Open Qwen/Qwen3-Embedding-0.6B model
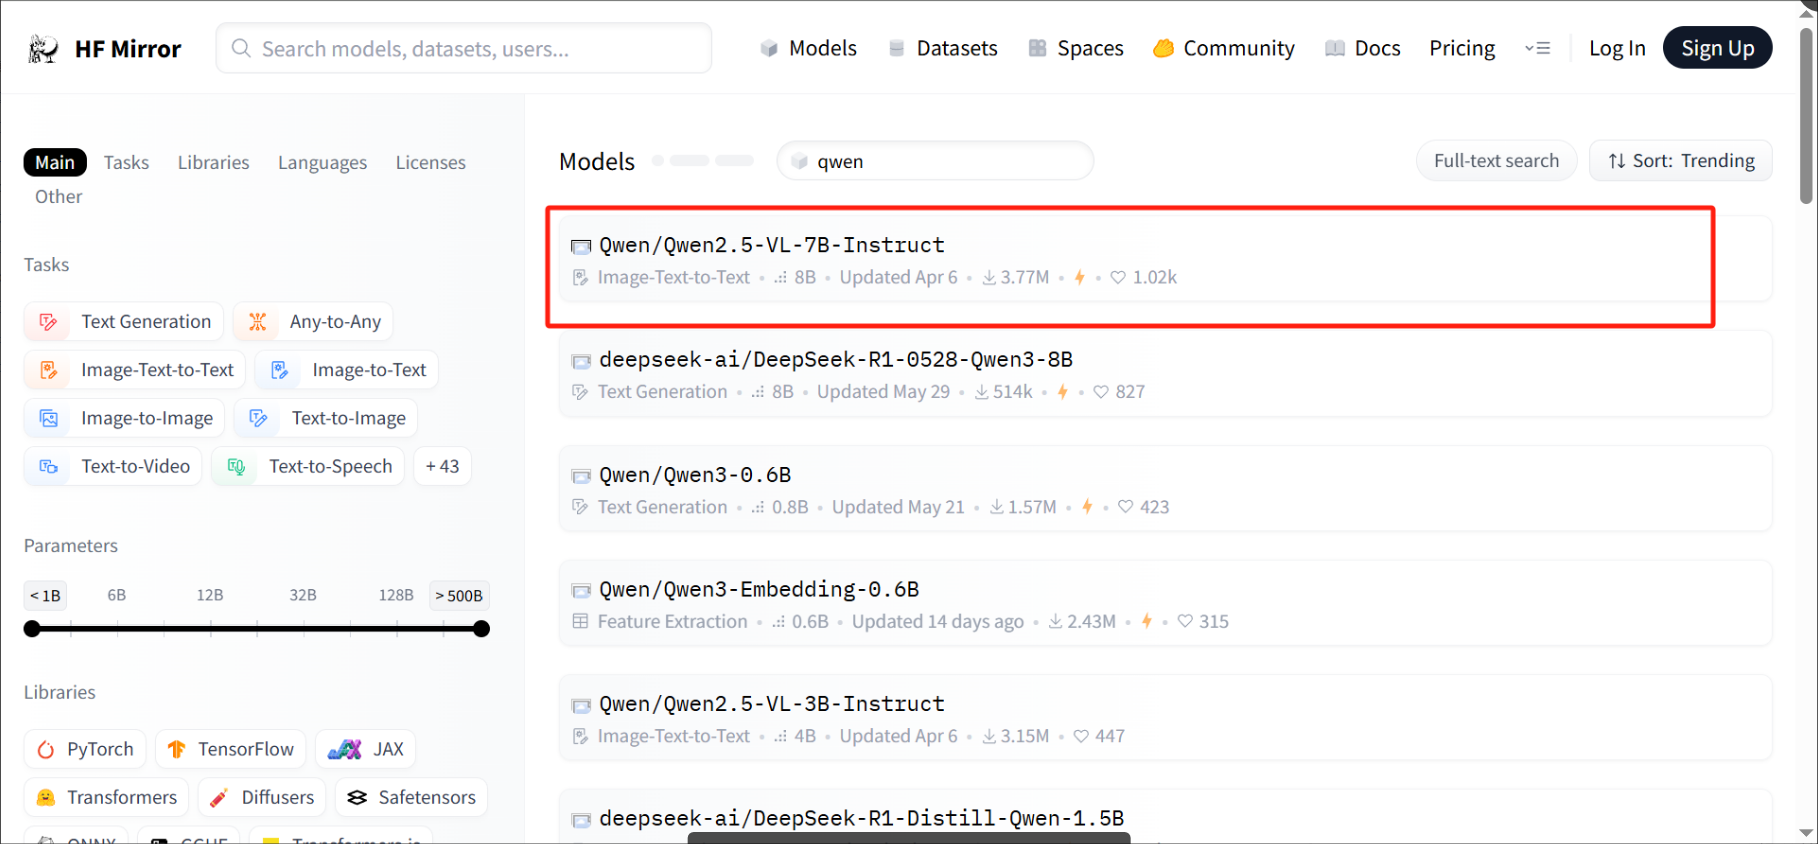The image size is (1818, 844). click(x=759, y=589)
